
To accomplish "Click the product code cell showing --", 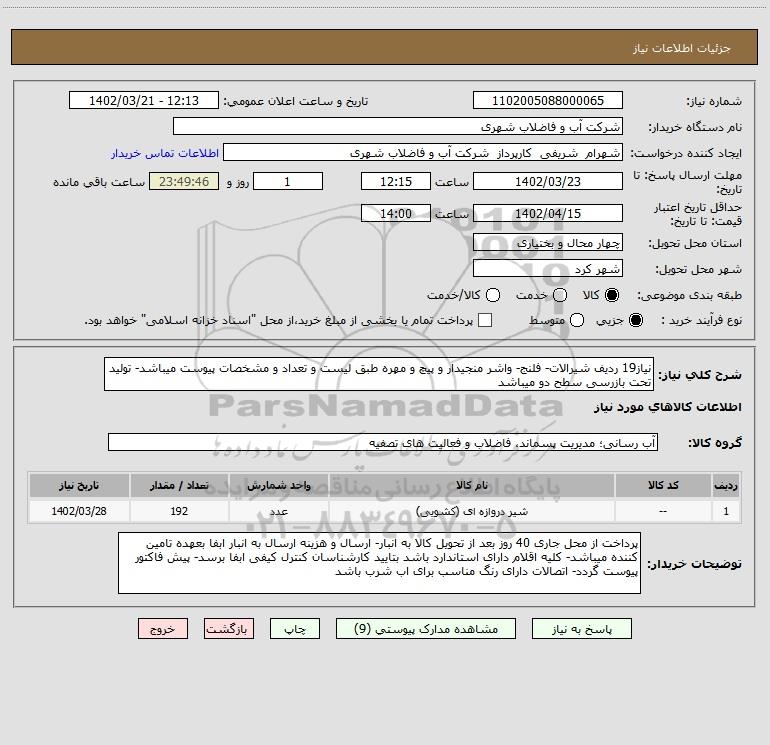I will tap(663, 511).
